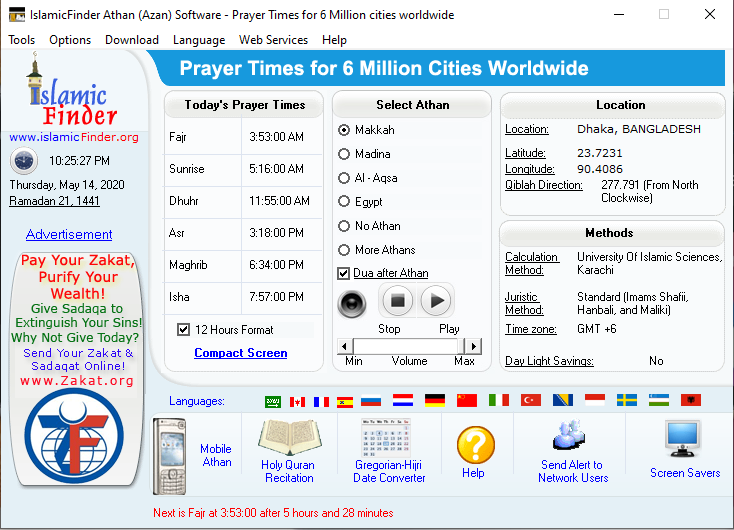
Task: Click the Fajr time 3:53:00 AM
Action: click(x=276, y=137)
